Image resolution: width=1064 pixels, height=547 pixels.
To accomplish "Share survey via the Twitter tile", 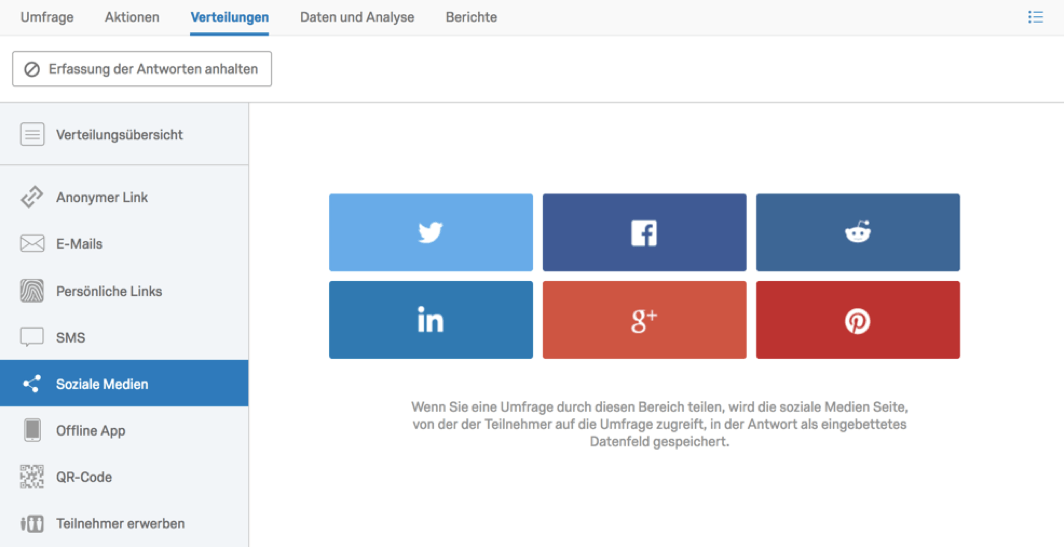I will (x=431, y=232).
